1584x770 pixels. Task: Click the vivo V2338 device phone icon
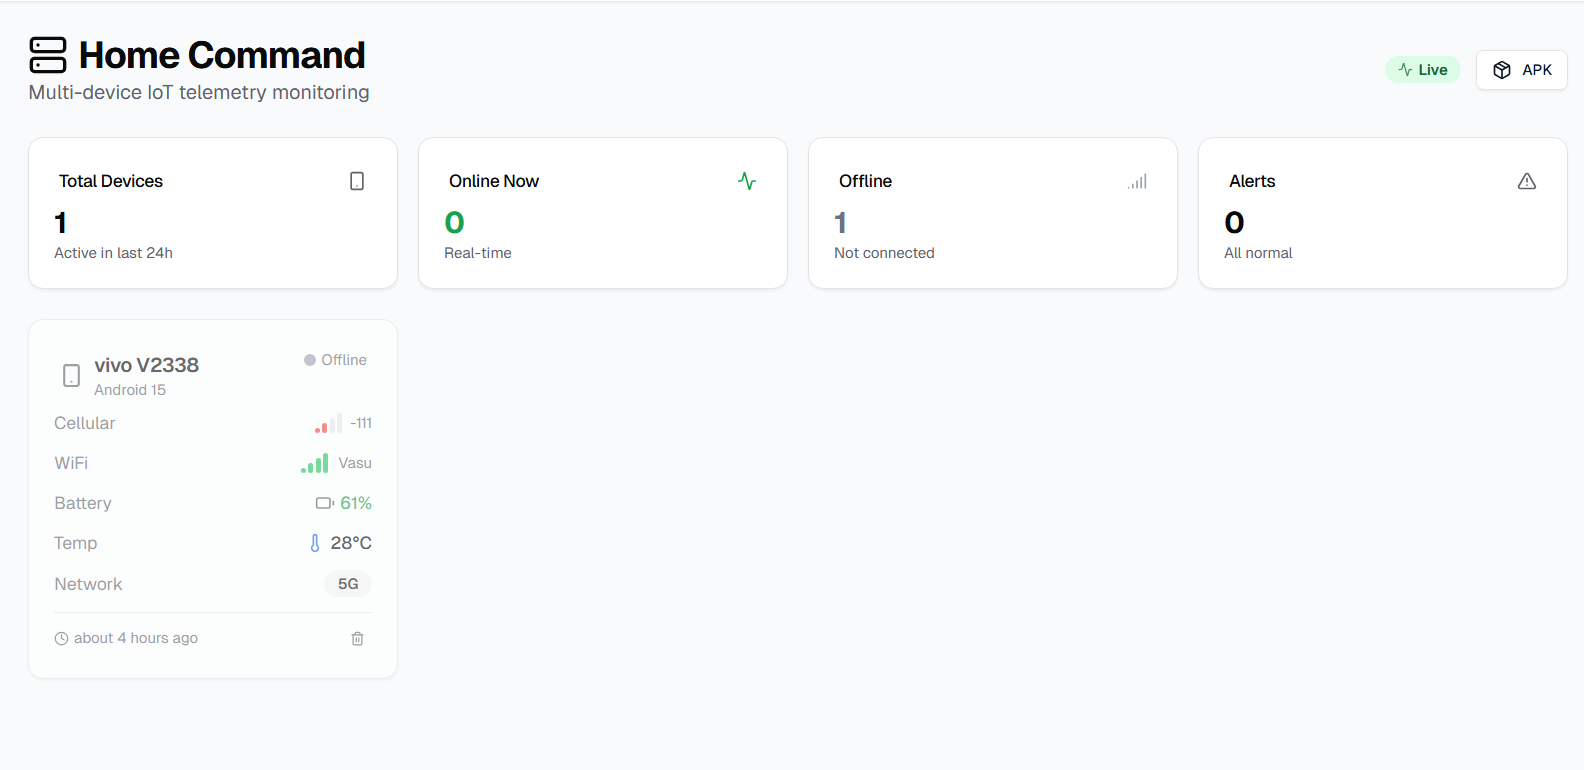tap(71, 375)
